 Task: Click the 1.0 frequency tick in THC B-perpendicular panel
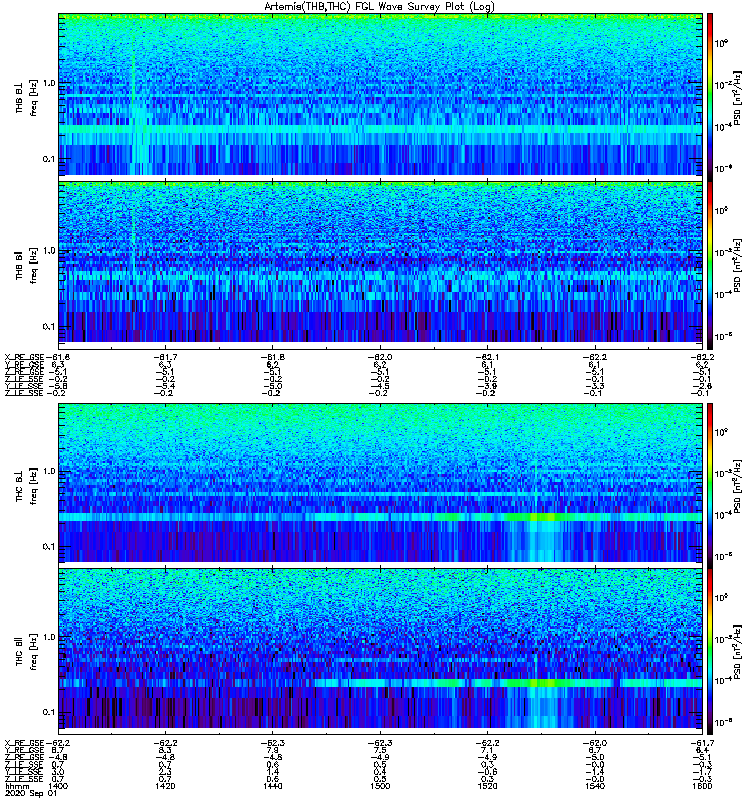pyautogui.click(x=50, y=471)
